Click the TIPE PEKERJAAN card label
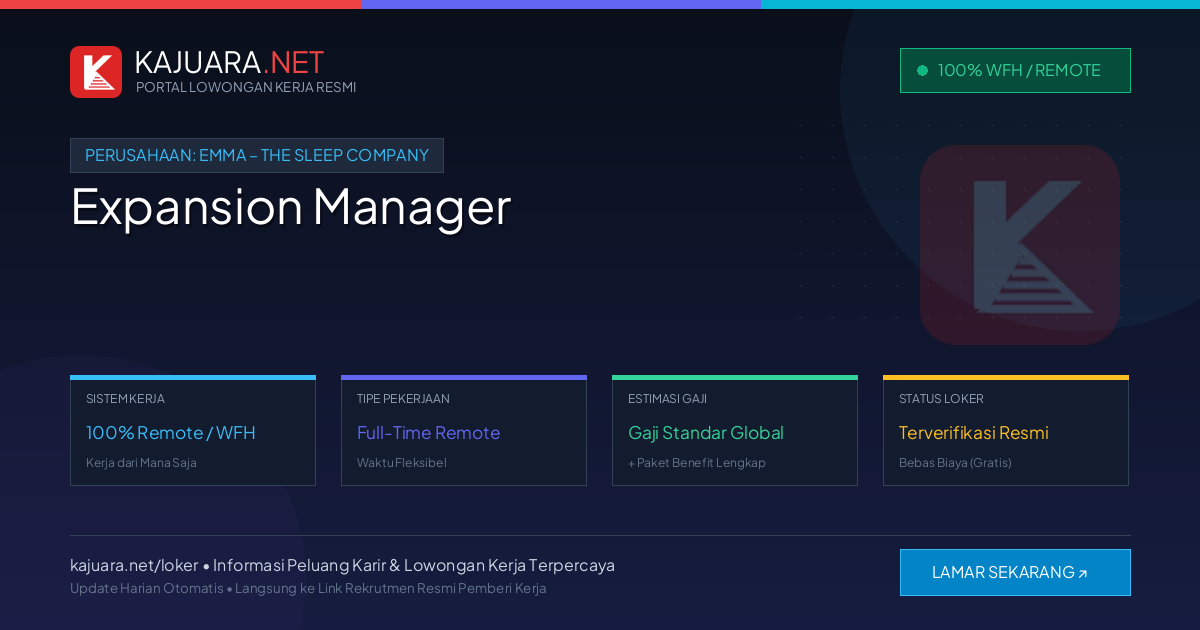 403,399
